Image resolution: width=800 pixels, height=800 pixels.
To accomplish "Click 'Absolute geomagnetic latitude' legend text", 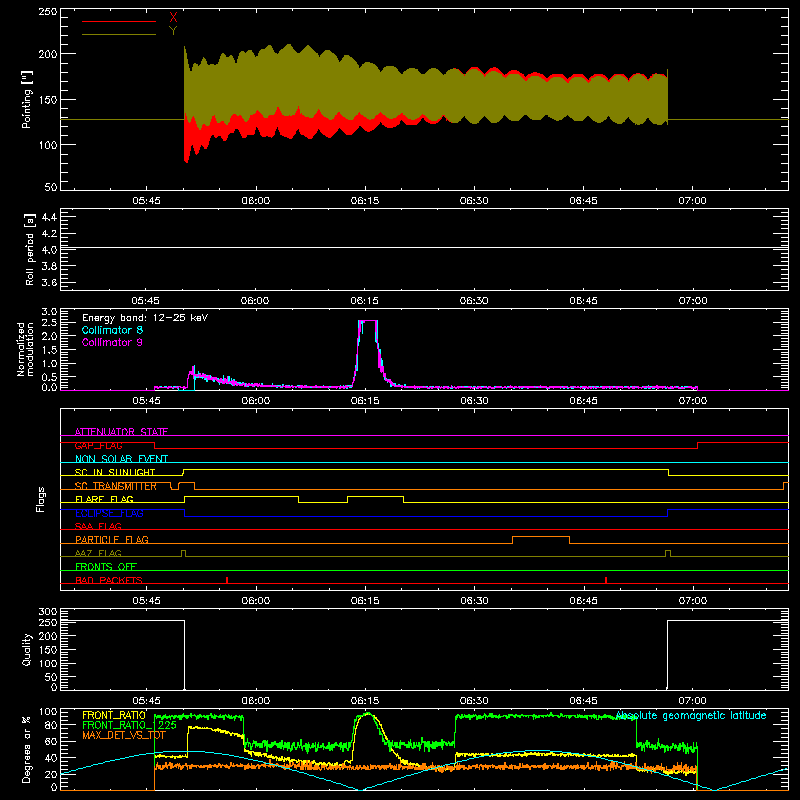I will (691, 715).
